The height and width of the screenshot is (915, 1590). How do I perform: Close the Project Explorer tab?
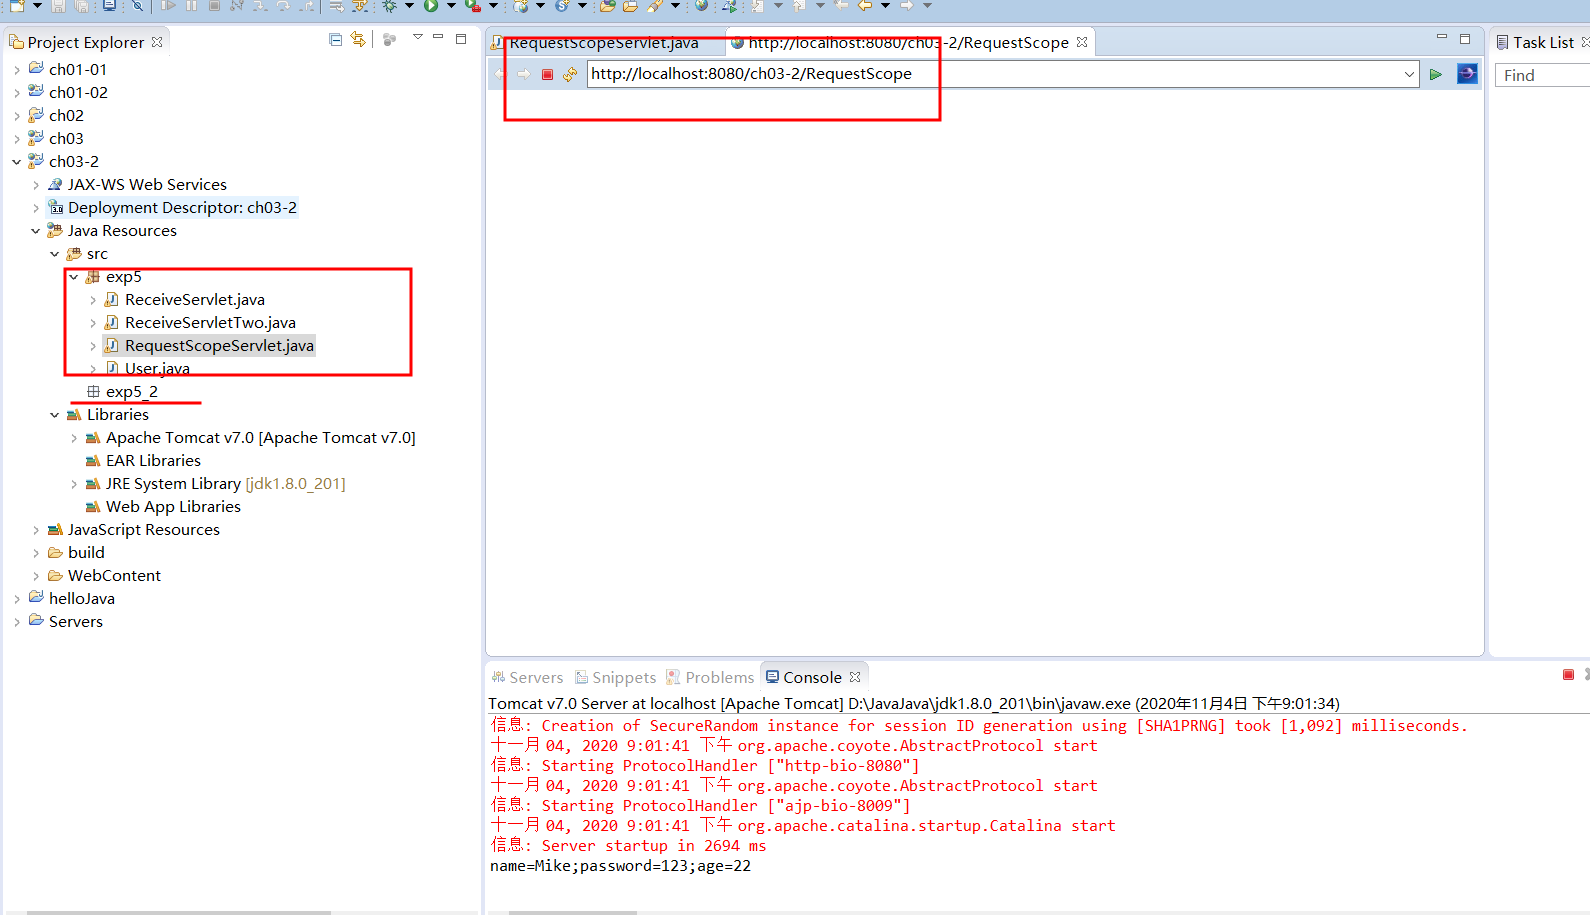tap(157, 42)
